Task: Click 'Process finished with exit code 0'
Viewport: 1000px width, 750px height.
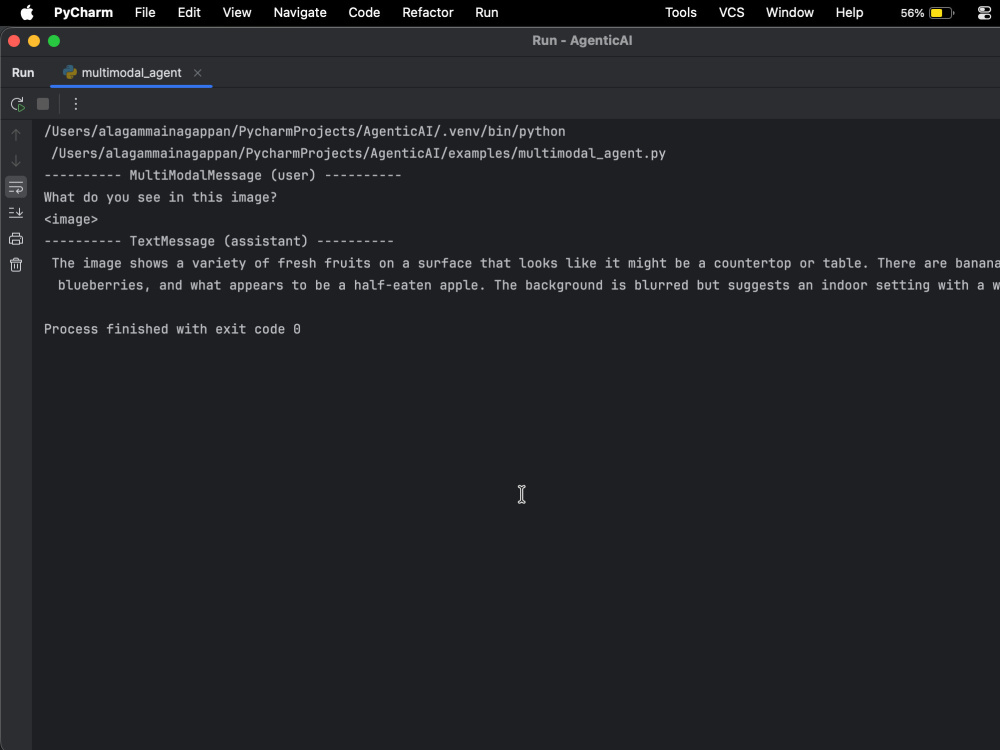Action: pos(172,329)
